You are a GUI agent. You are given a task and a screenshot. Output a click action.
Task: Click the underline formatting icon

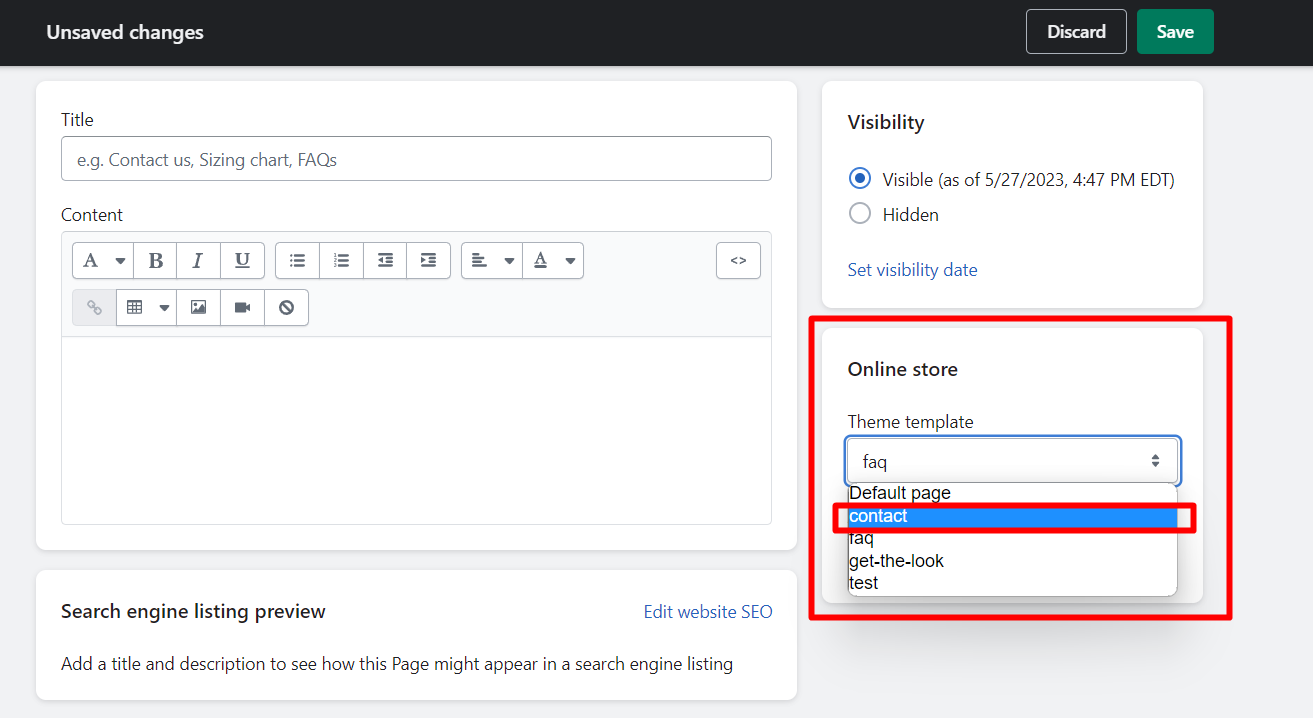(x=242, y=260)
